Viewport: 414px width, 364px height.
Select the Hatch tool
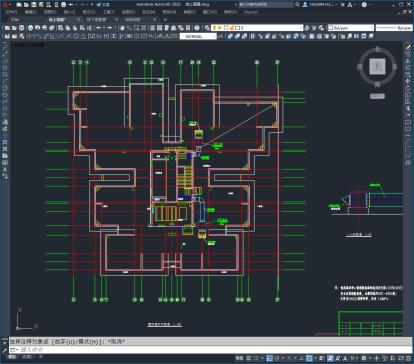point(5,142)
